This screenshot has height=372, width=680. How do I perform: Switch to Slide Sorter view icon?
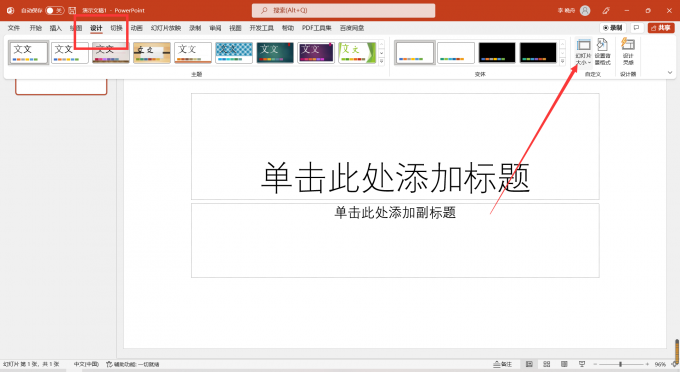pos(546,364)
